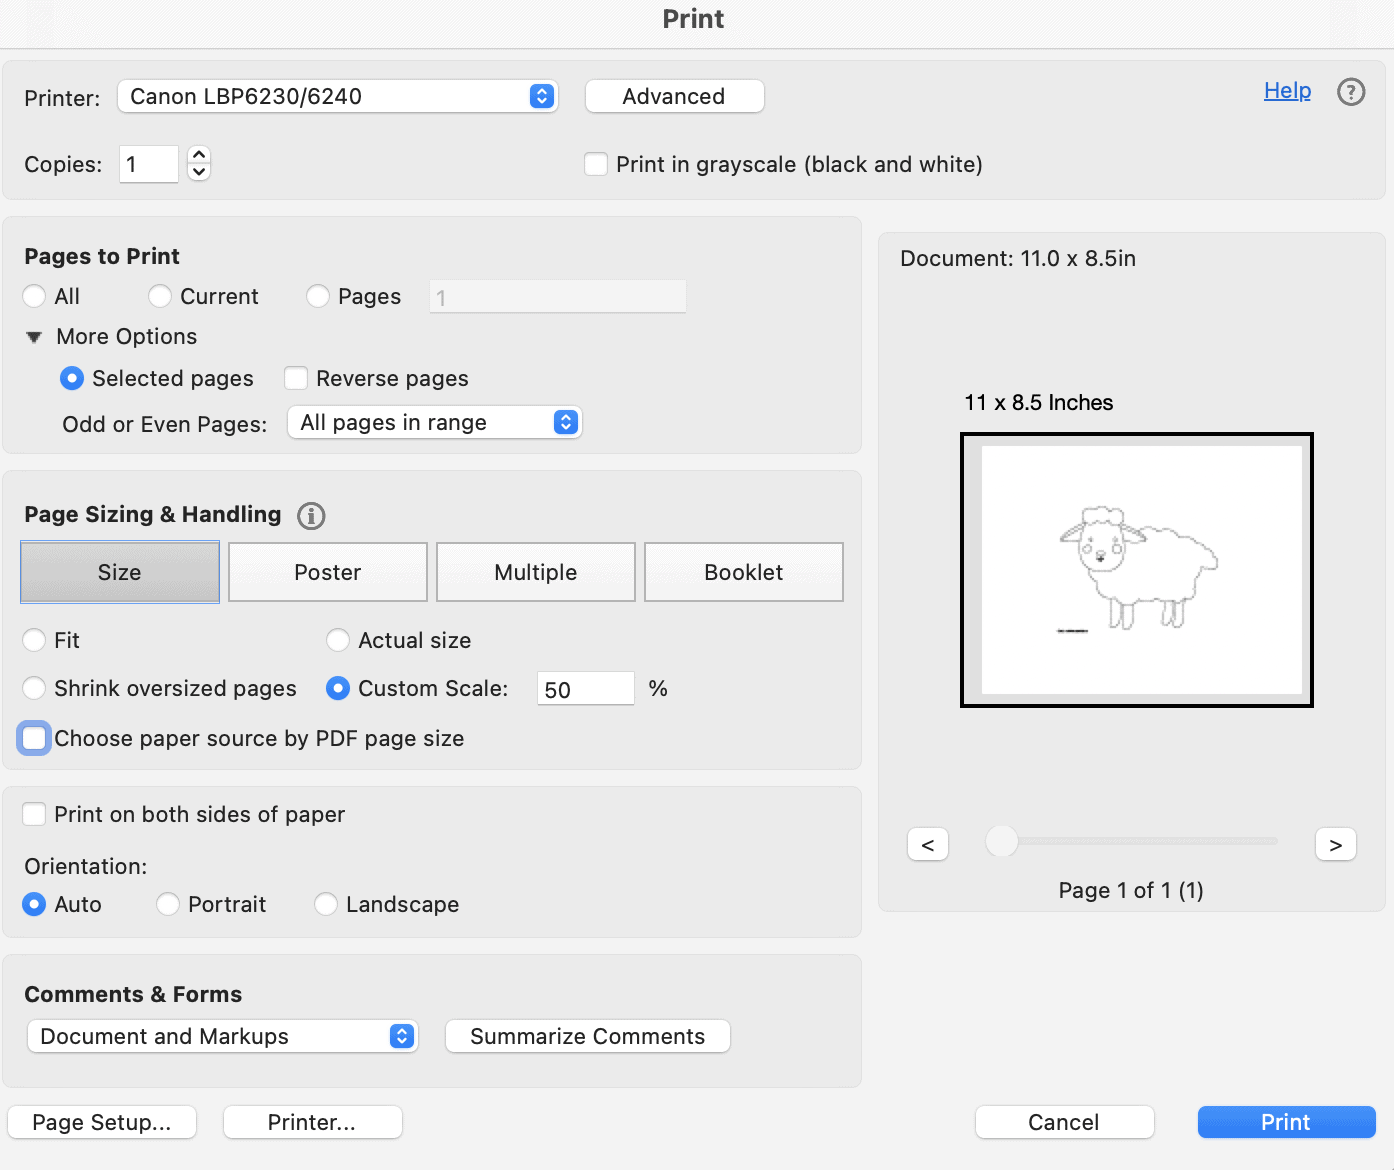Click the page preview slider handle
The image size is (1394, 1170).
(x=1001, y=841)
